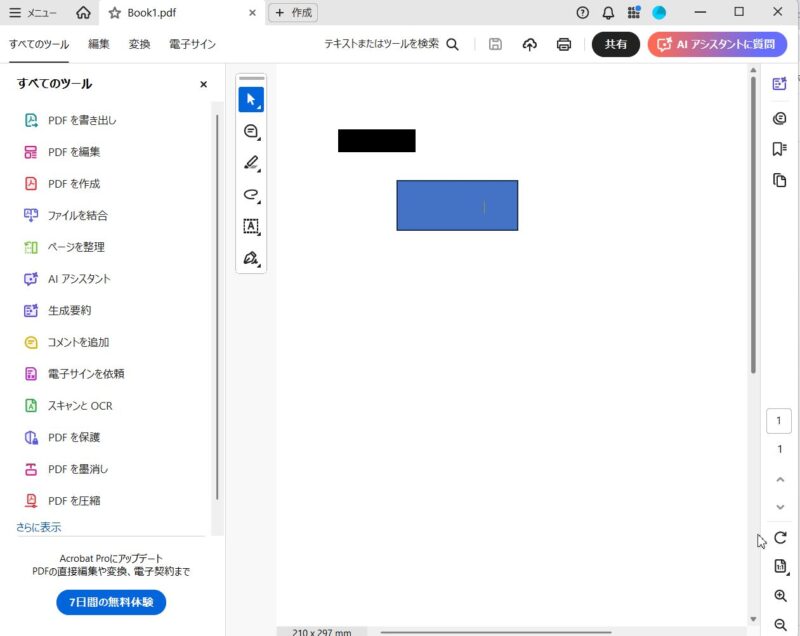800x636 pixels.
Task: Select the pencil drawing tool
Action: [251, 162]
